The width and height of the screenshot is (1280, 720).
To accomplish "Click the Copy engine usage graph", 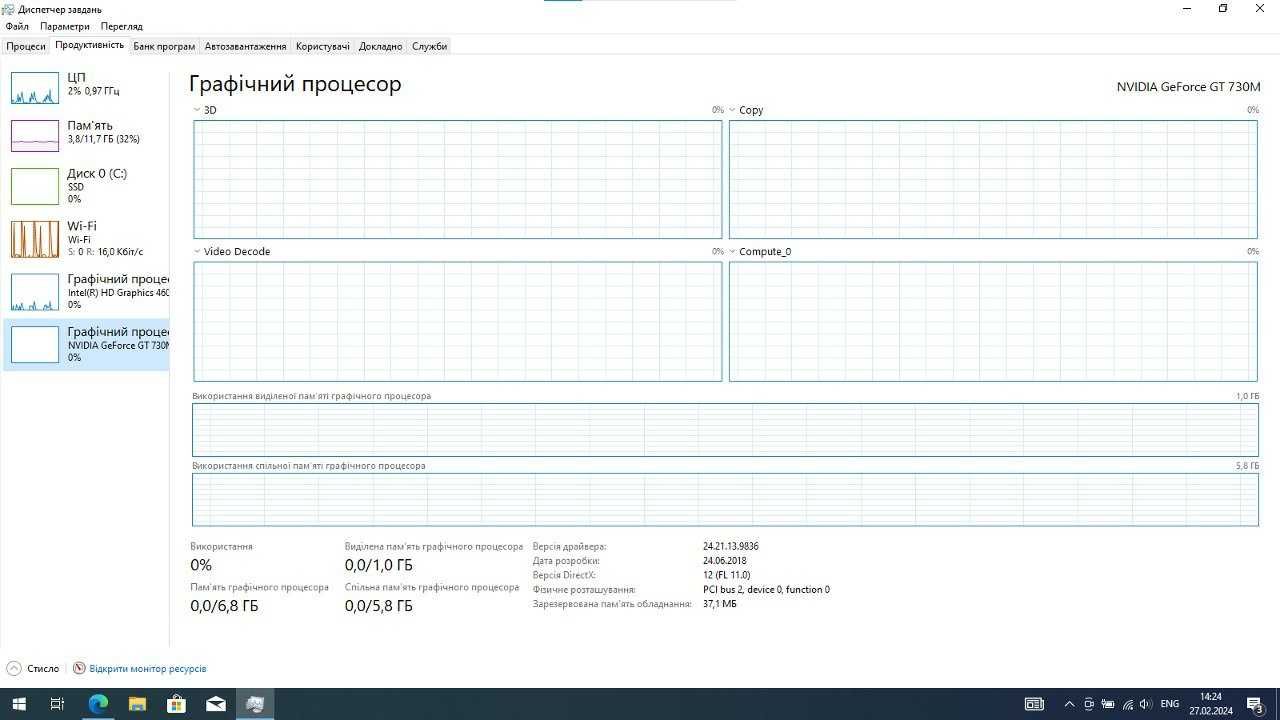I will (993, 179).
